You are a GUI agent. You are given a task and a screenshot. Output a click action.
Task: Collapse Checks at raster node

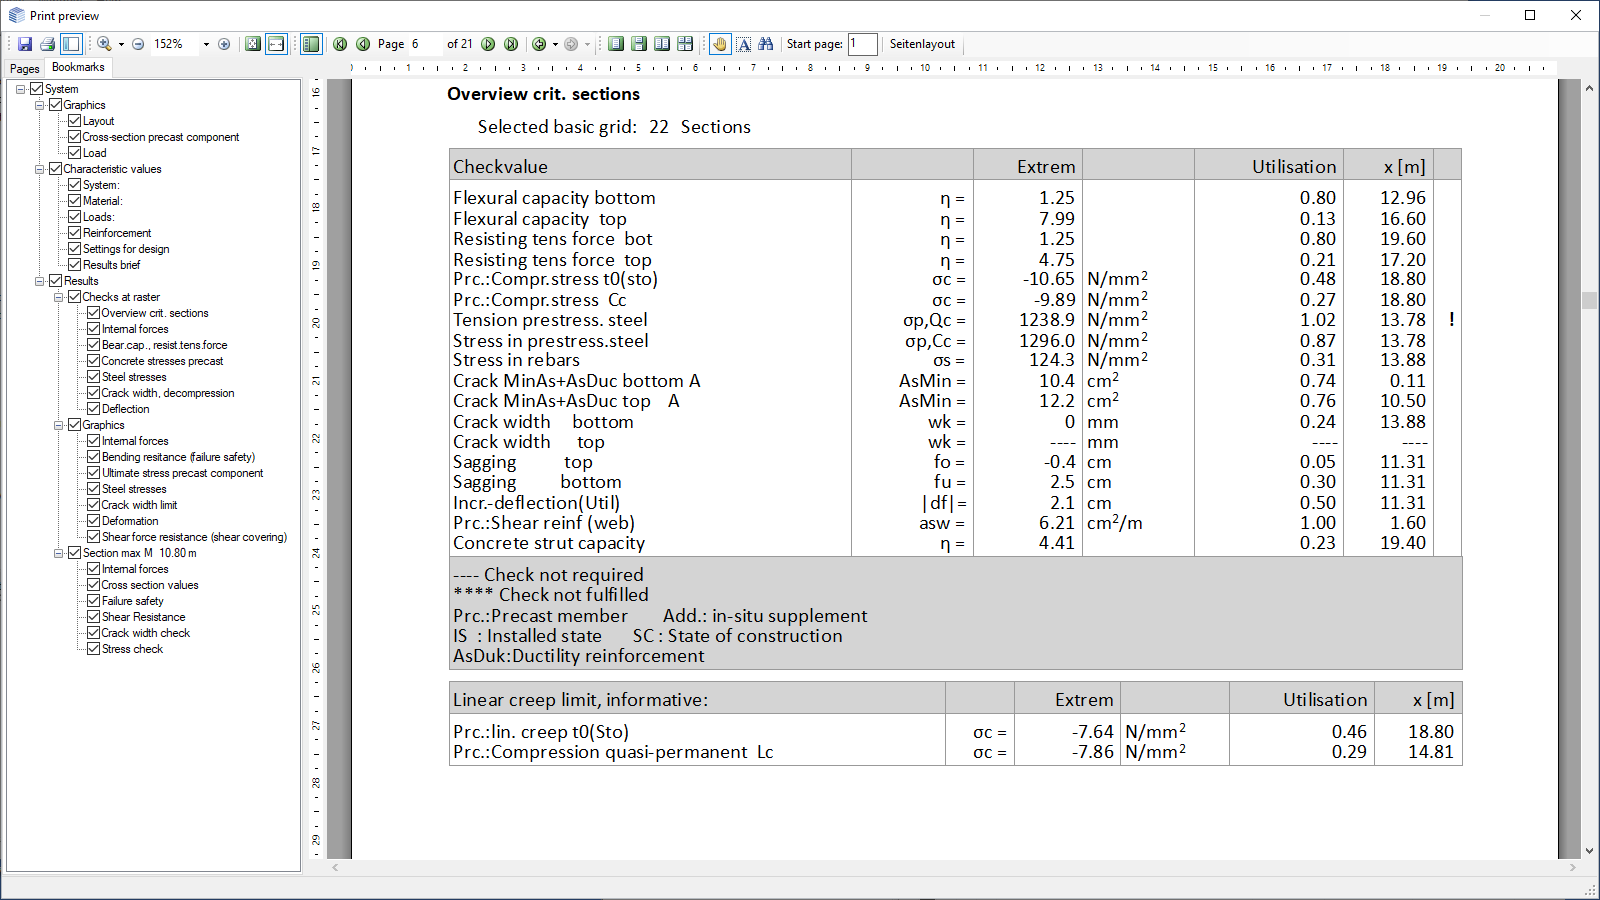coord(58,297)
